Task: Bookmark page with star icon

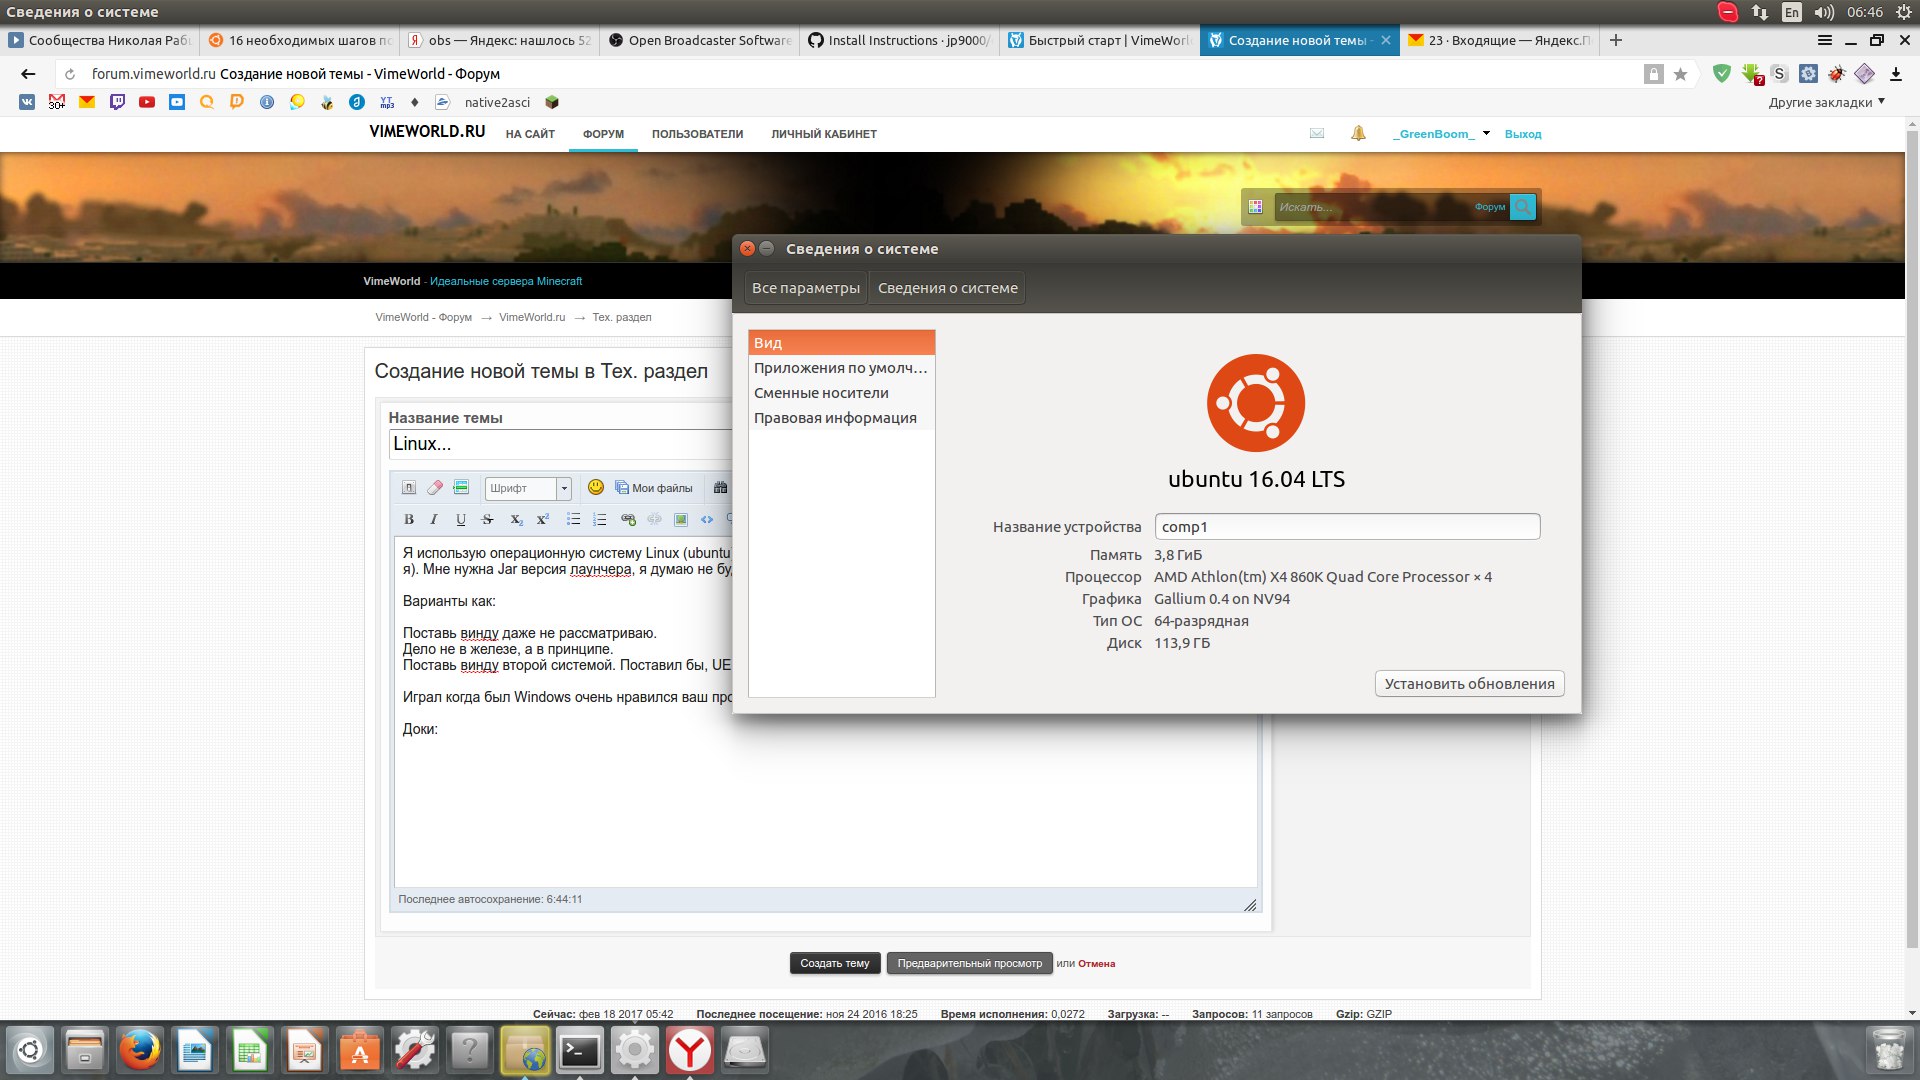Action: pos(1681,74)
